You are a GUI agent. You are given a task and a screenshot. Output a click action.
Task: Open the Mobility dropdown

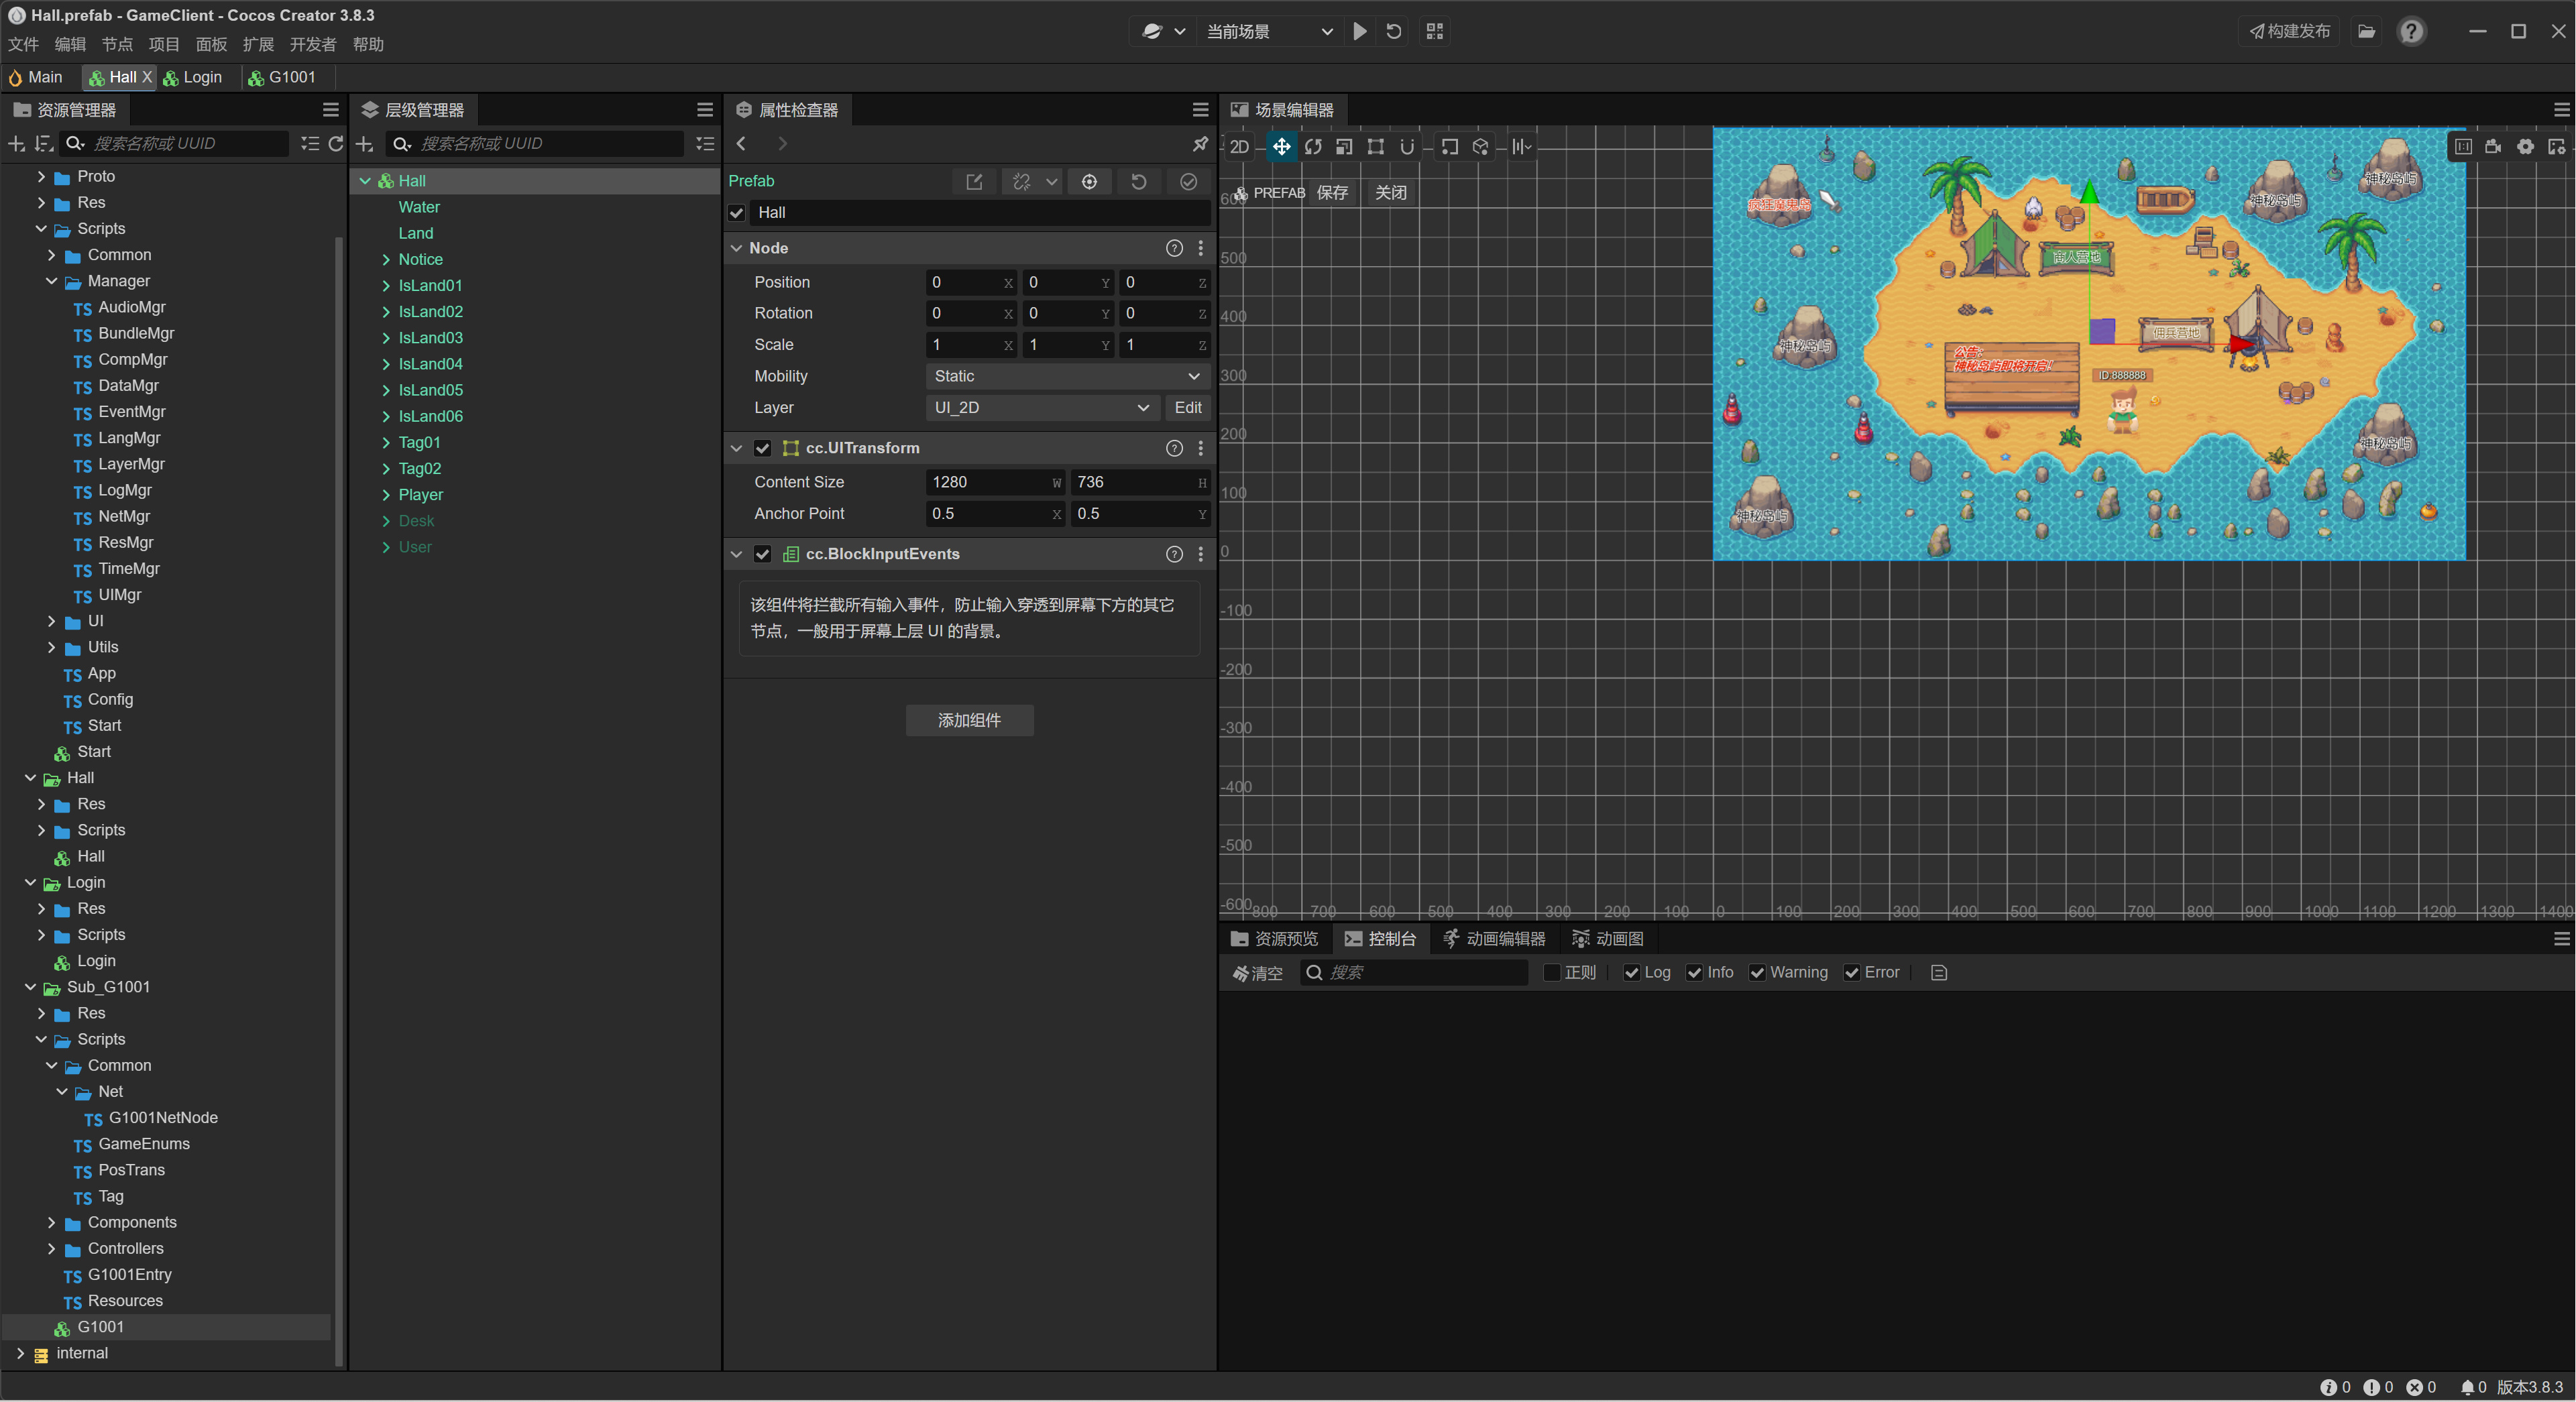click(1066, 376)
